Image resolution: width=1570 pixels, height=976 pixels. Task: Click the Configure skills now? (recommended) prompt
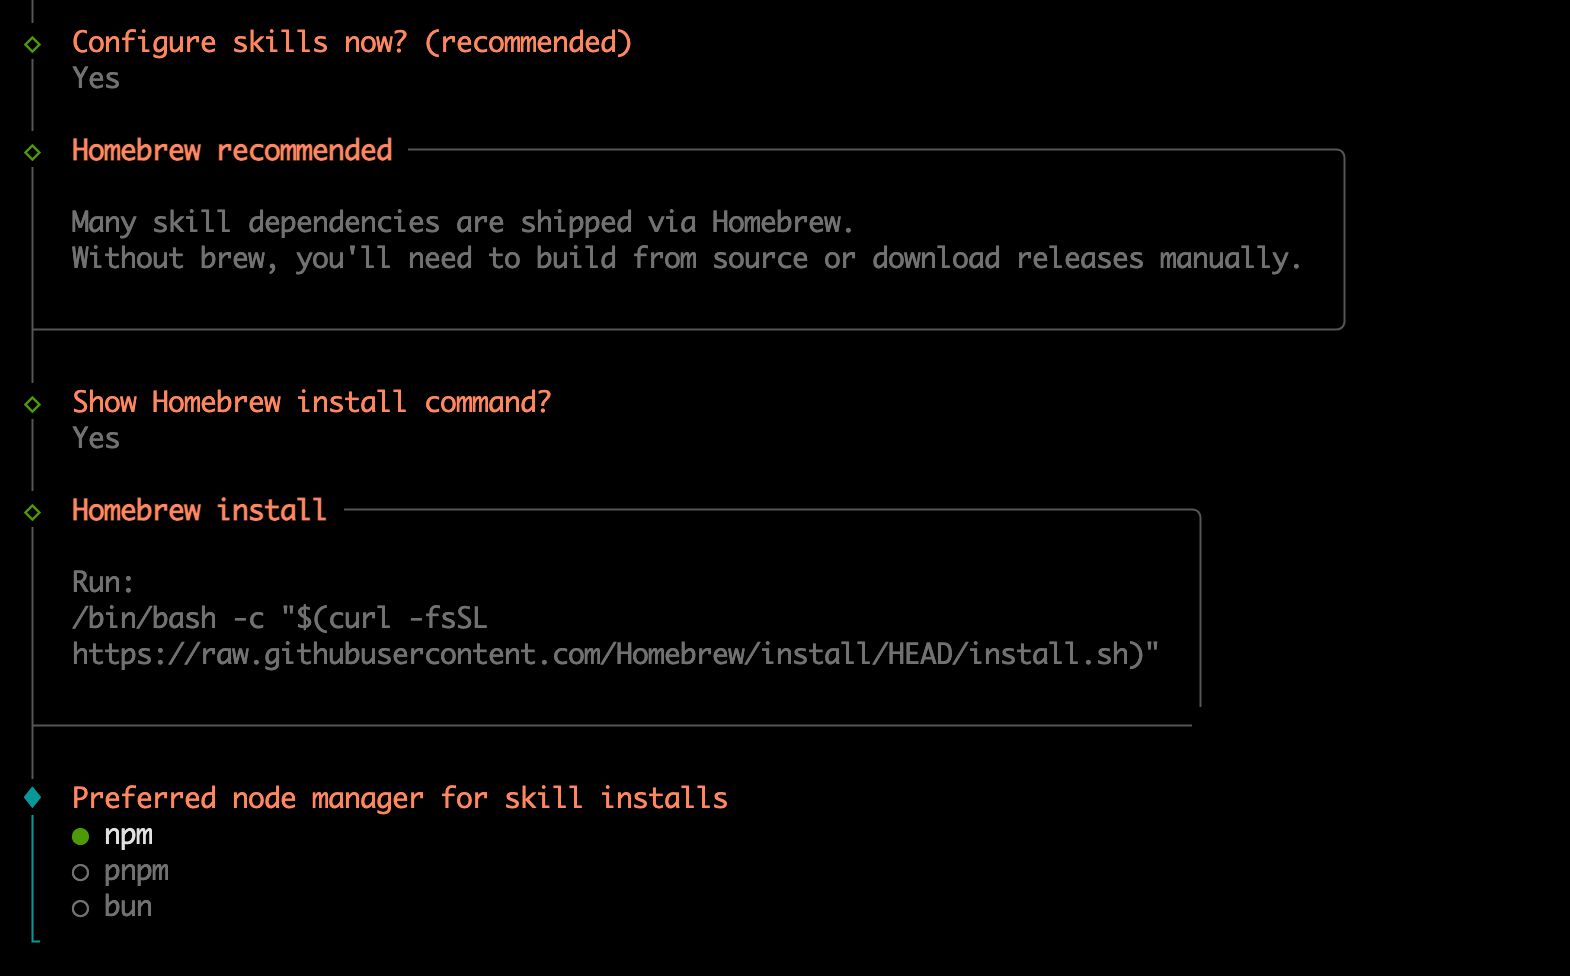(x=351, y=43)
